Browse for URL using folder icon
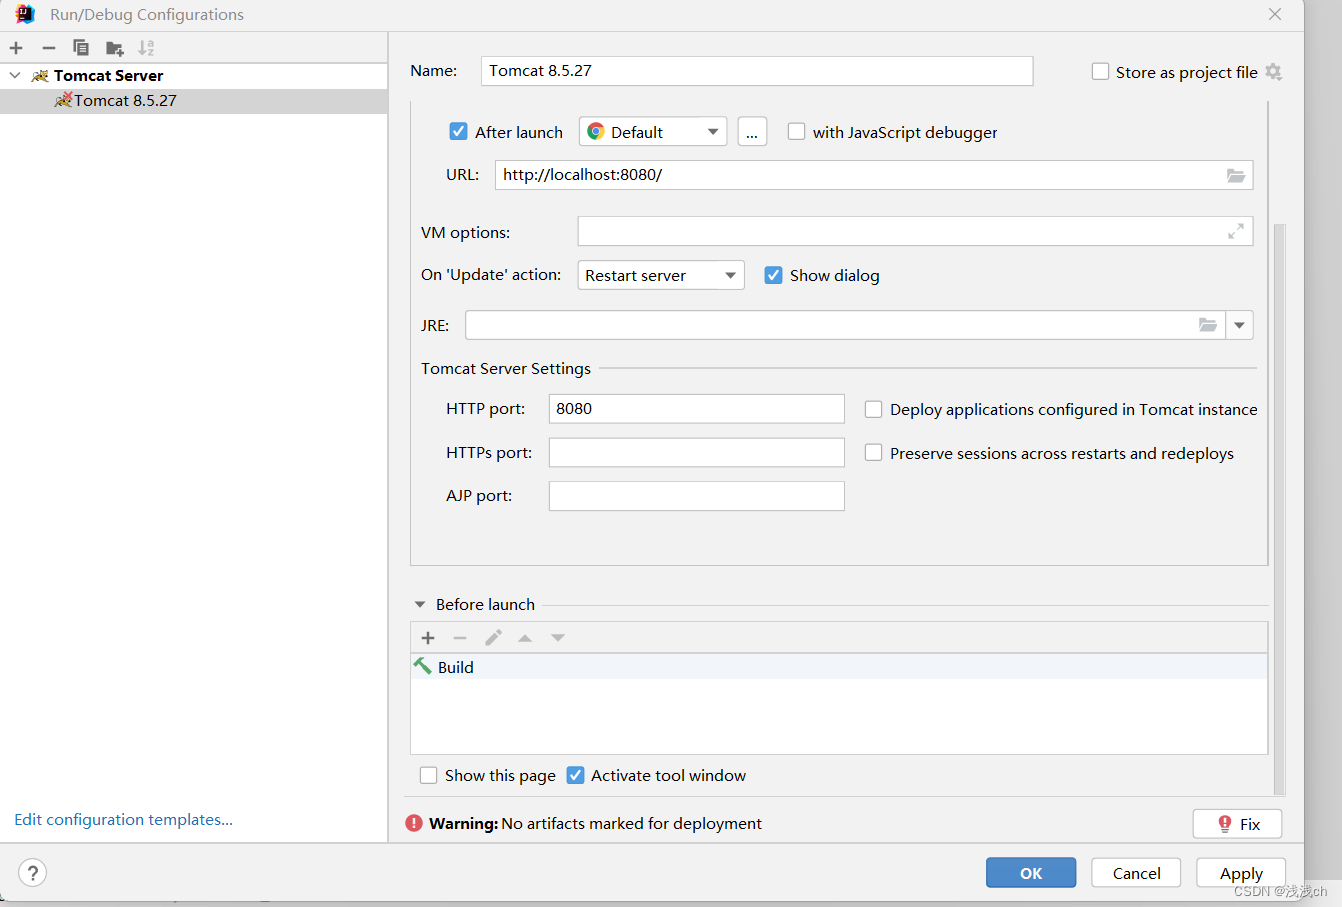 point(1236,175)
